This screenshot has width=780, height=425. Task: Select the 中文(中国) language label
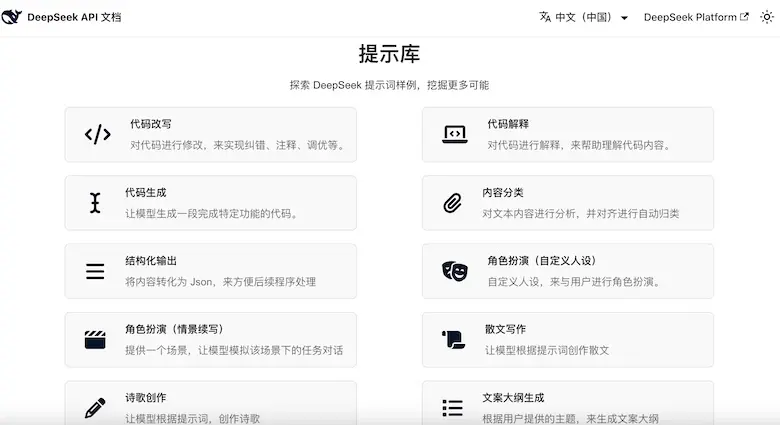point(583,17)
